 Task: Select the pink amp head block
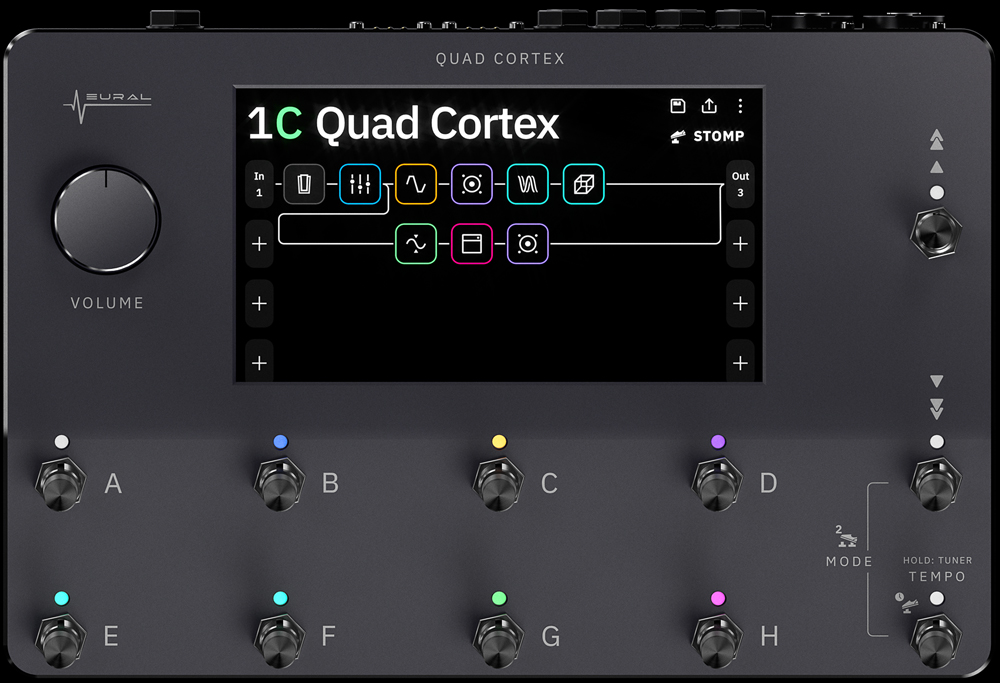[472, 244]
